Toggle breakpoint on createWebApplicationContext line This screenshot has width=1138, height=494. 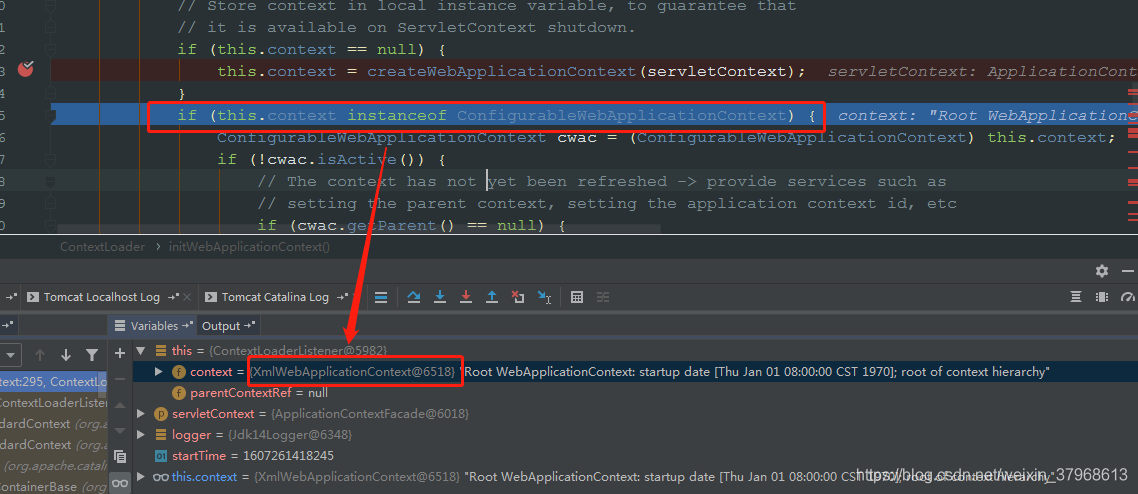(26, 70)
